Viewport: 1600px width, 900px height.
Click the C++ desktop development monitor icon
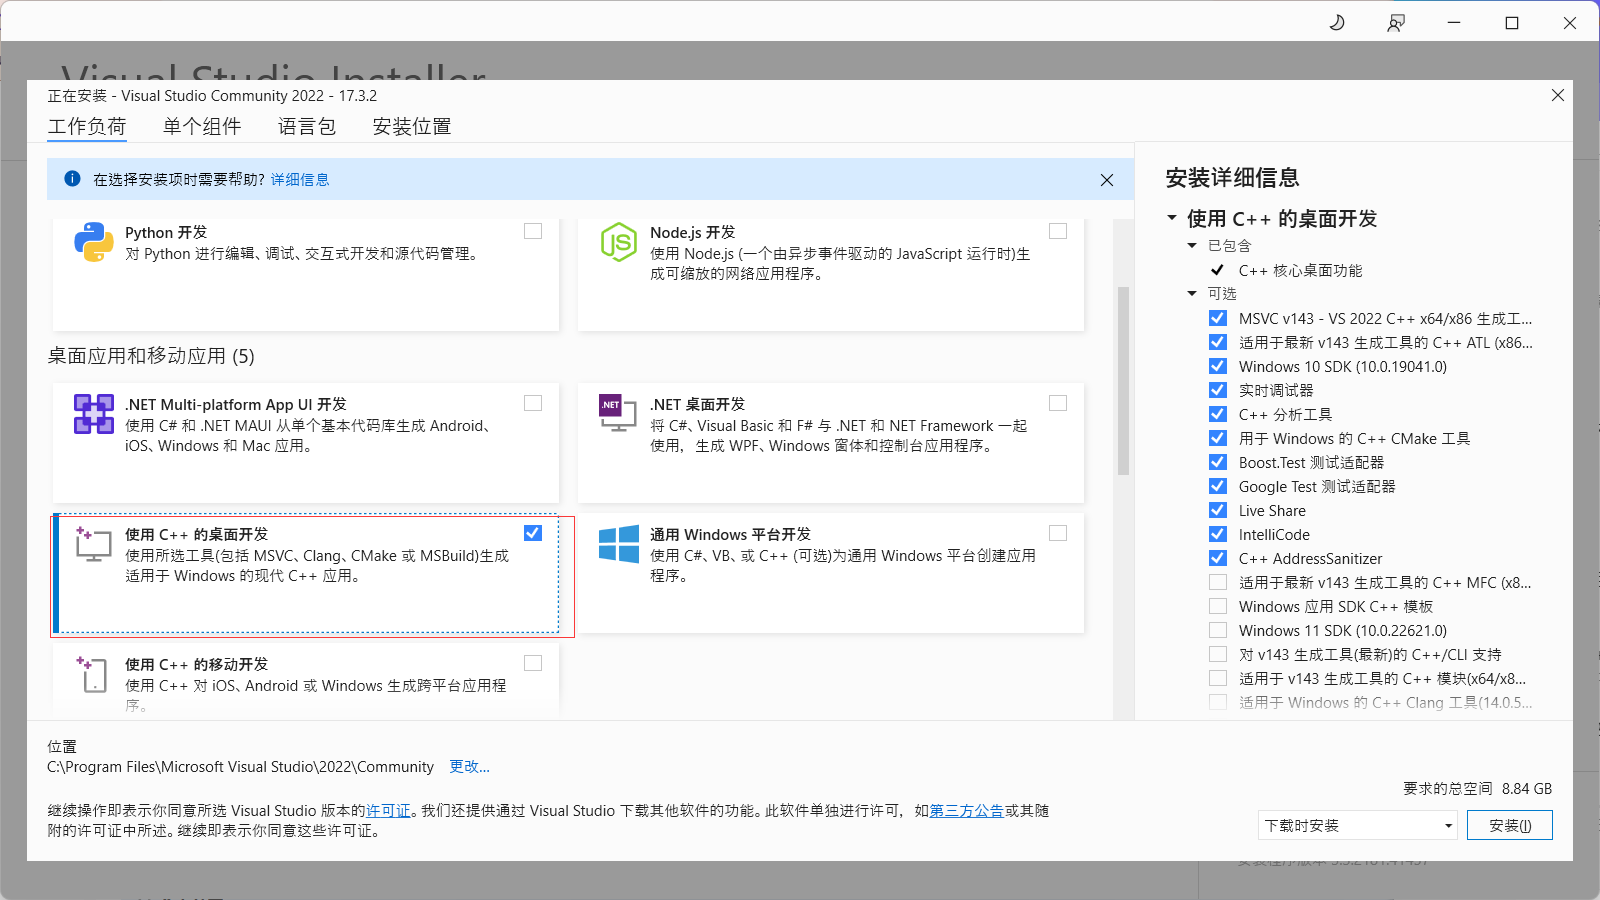pyautogui.click(x=93, y=544)
